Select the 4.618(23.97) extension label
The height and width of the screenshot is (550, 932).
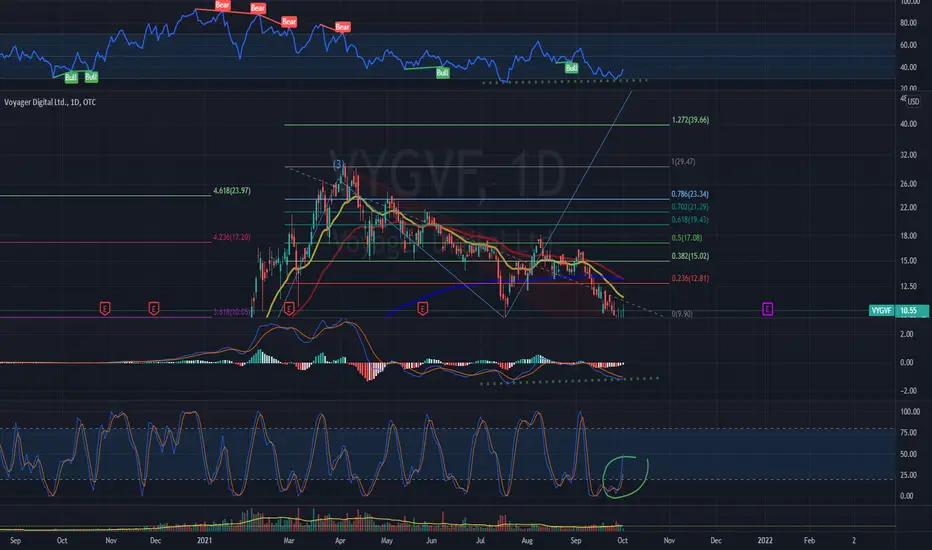(232, 191)
